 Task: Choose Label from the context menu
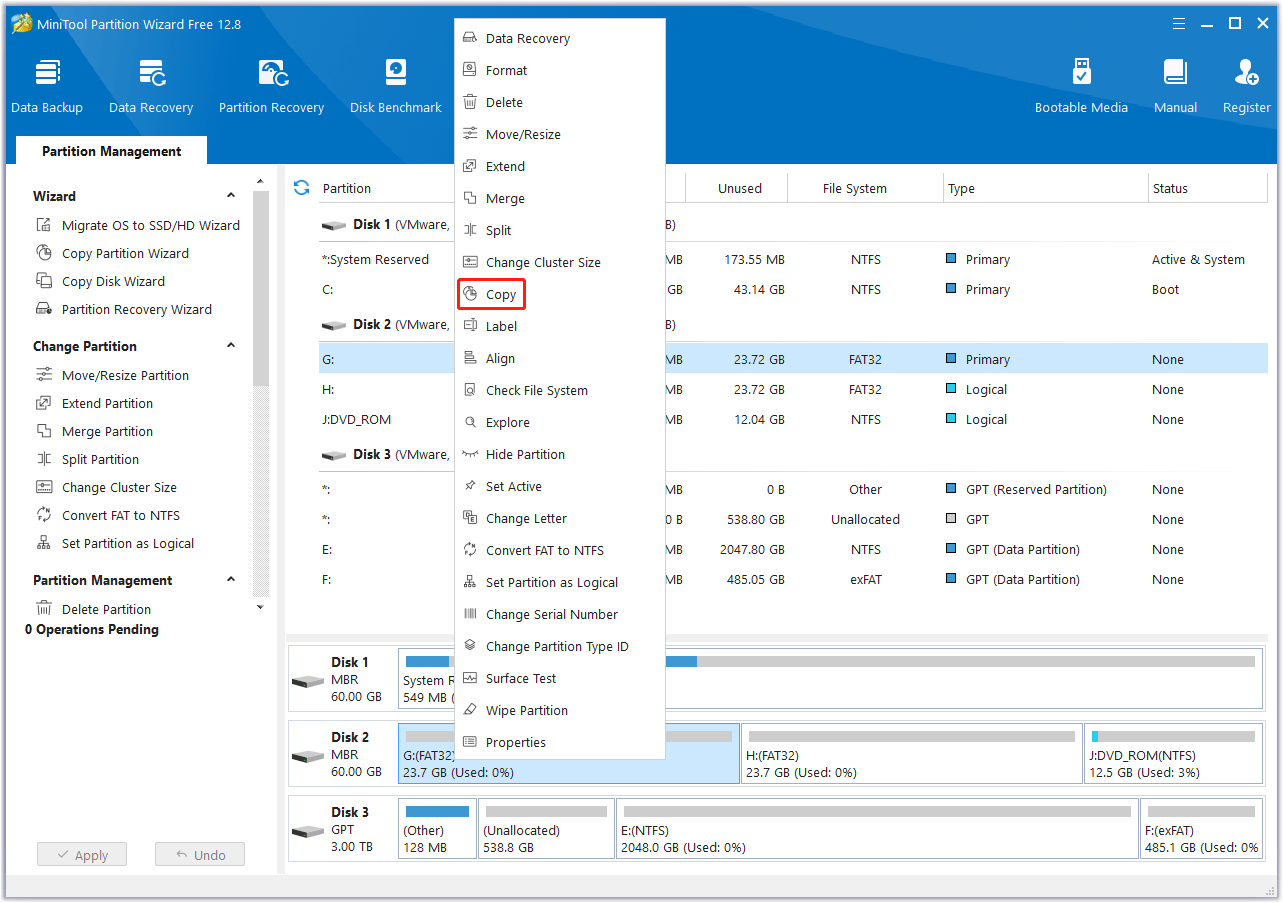tap(560, 326)
